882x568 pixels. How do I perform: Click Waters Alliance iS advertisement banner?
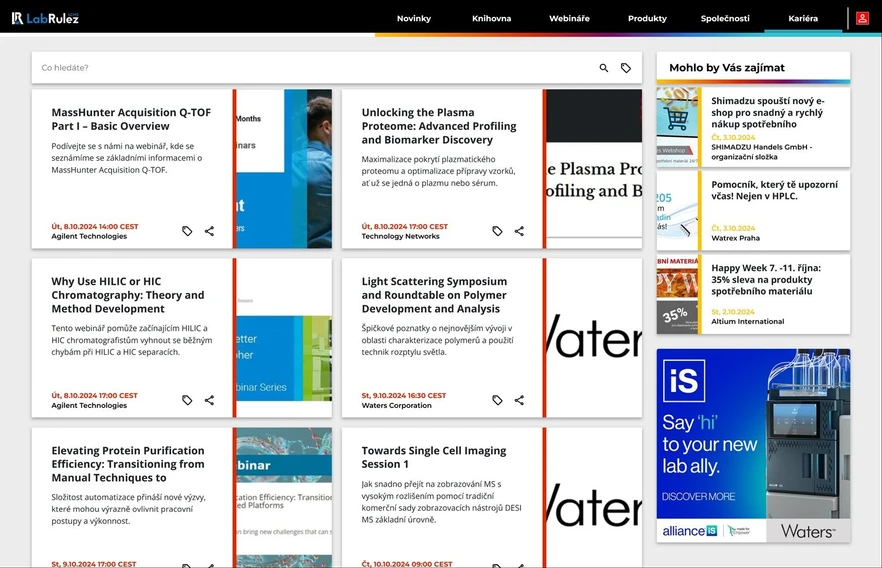753,445
